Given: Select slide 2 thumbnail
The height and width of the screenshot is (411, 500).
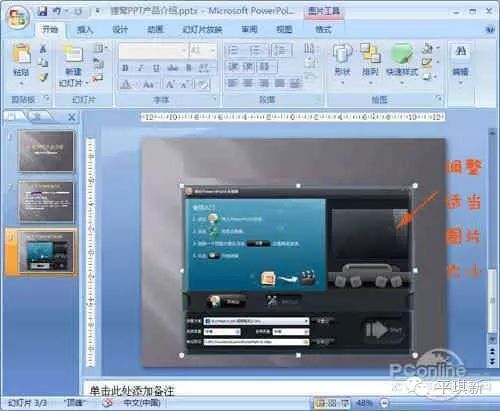Looking at the screenshot, I should (x=46, y=202).
